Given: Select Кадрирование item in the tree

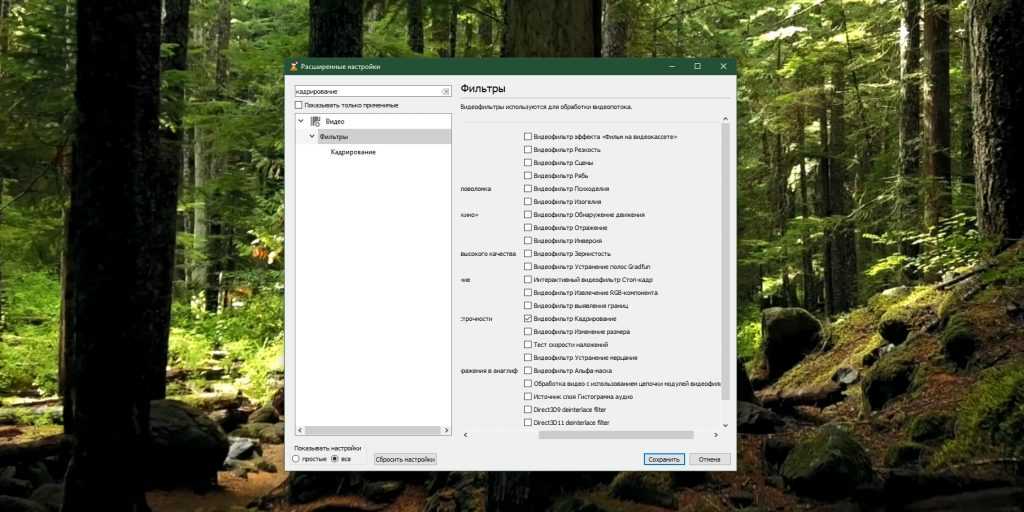Looking at the screenshot, I should point(353,152).
